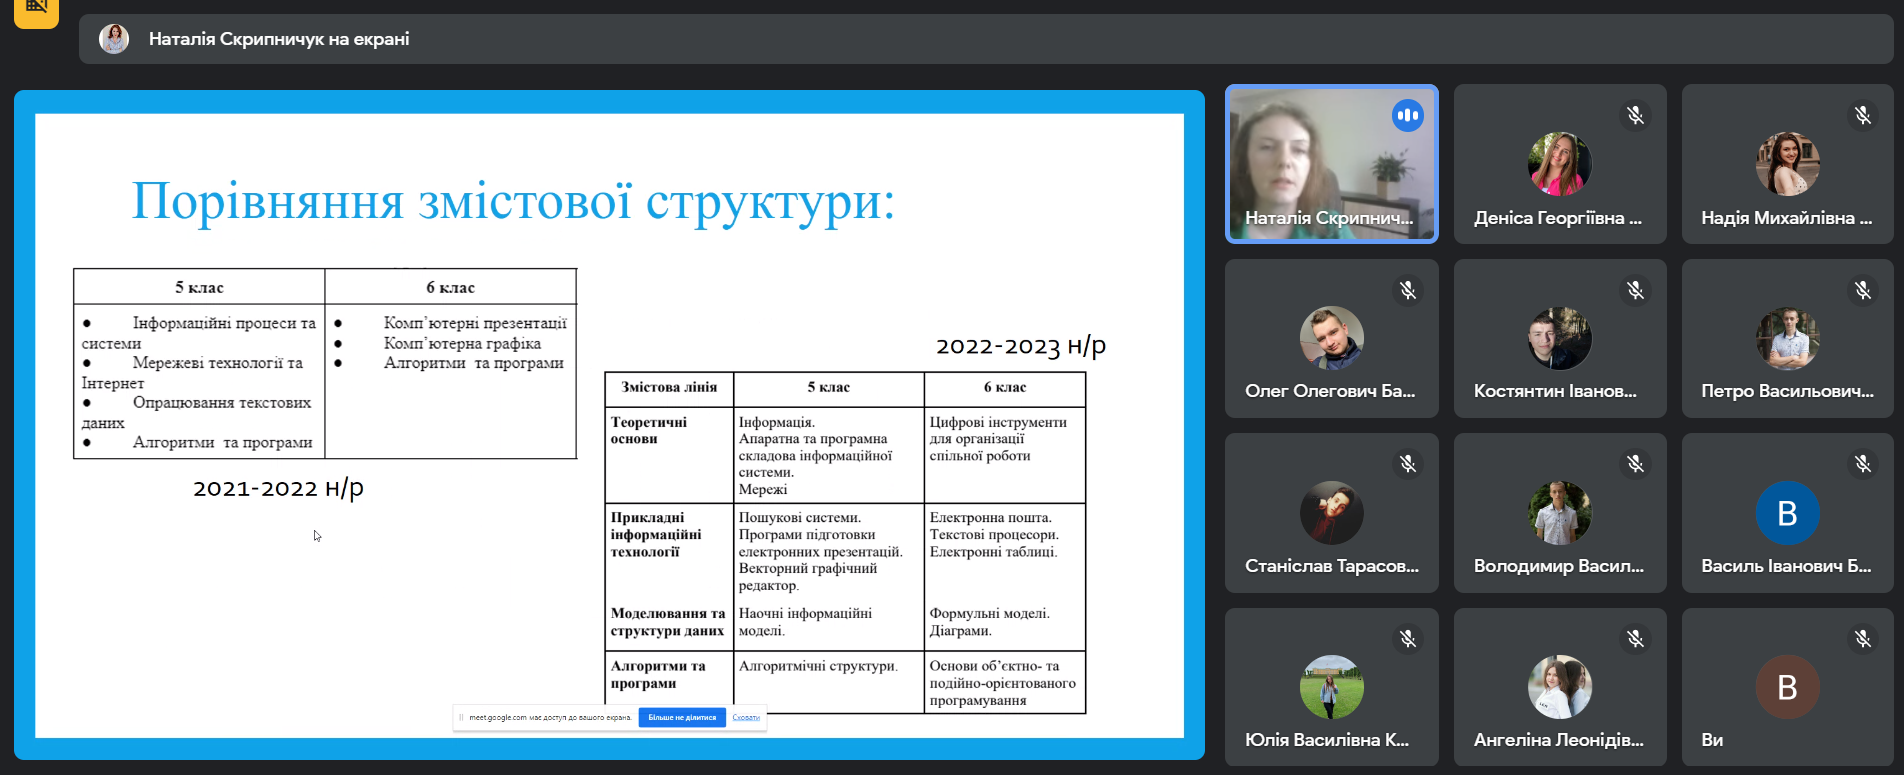This screenshot has height=775, width=1904.
Task: Click 'Моделювання та структури даних' row label
Action: pyautogui.click(x=667, y=622)
